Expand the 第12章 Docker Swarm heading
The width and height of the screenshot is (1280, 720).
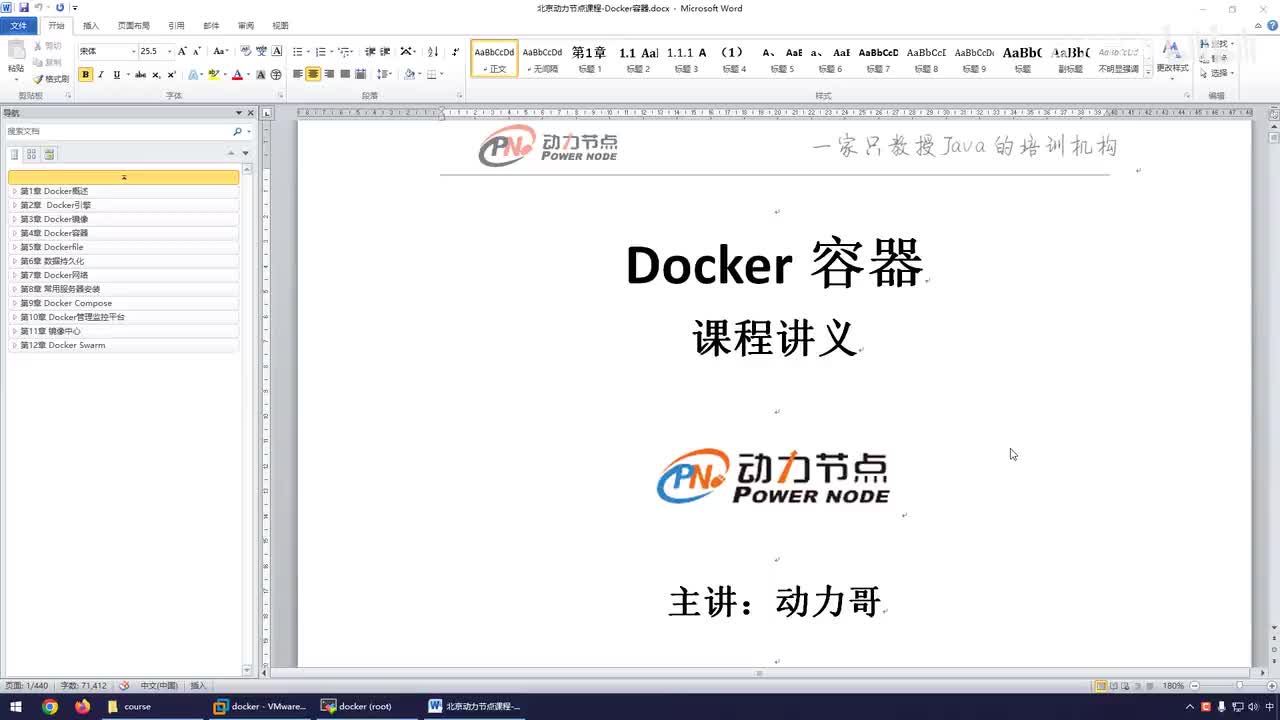pos(14,345)
